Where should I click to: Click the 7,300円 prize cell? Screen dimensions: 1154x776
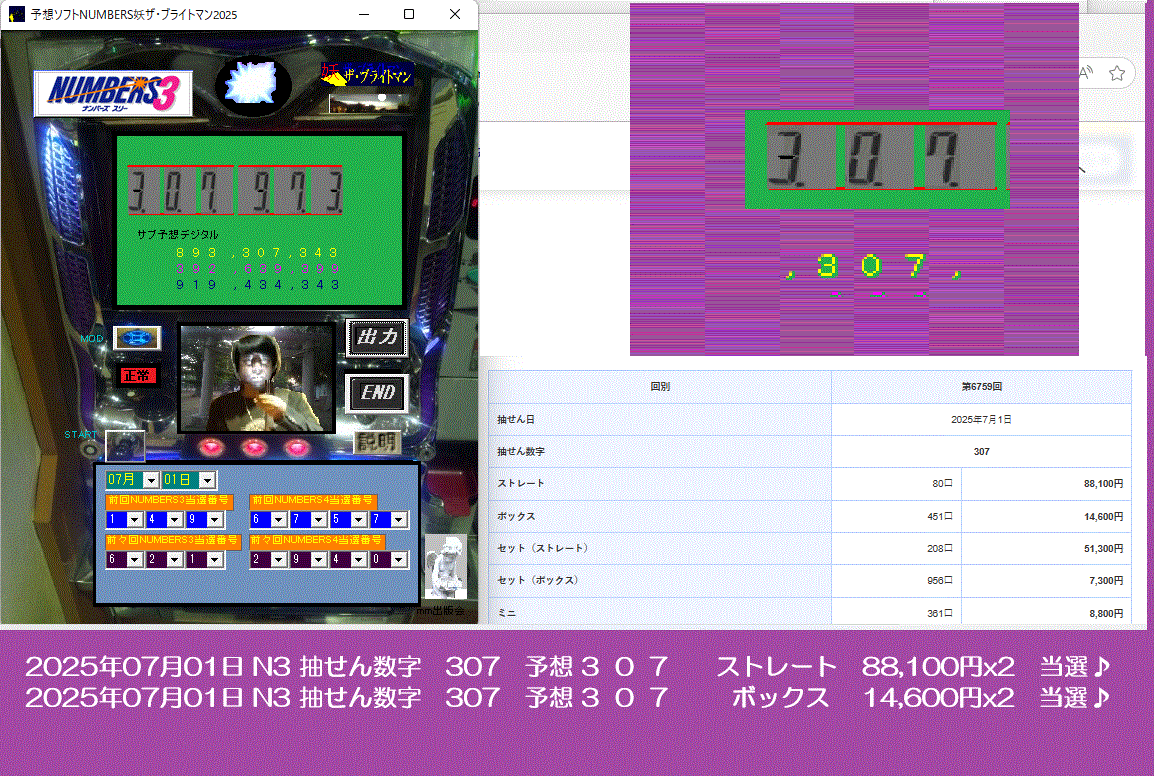pyautogui.click(x=1047, y=580)
